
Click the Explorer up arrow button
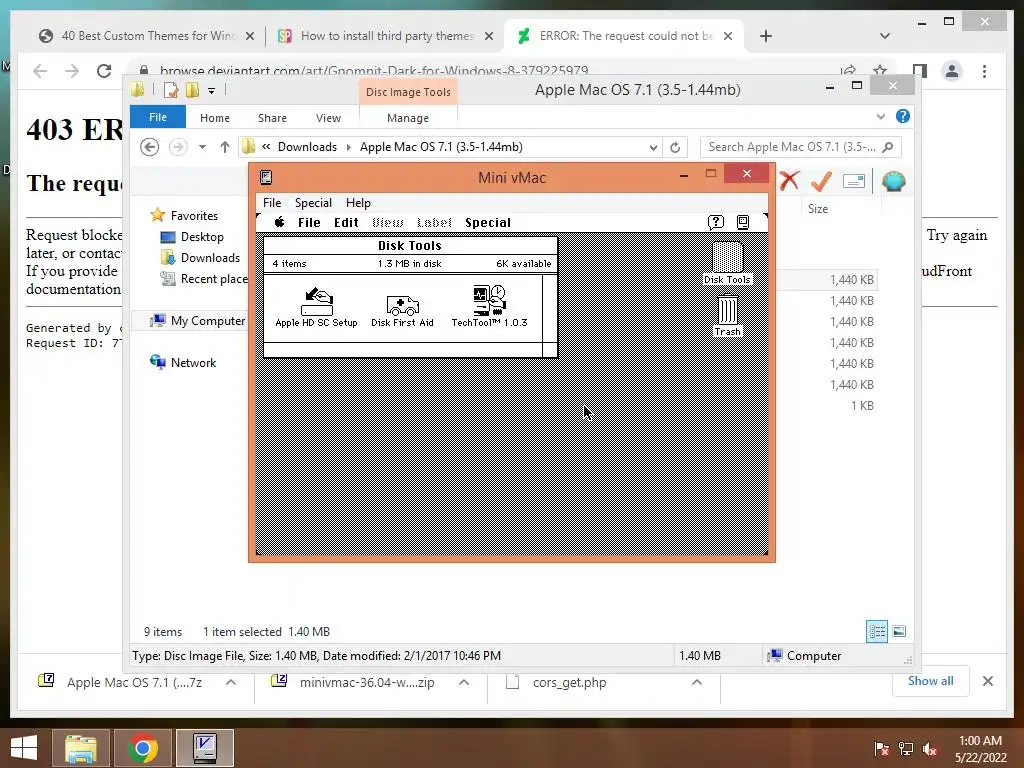click(x=225, y=147)
